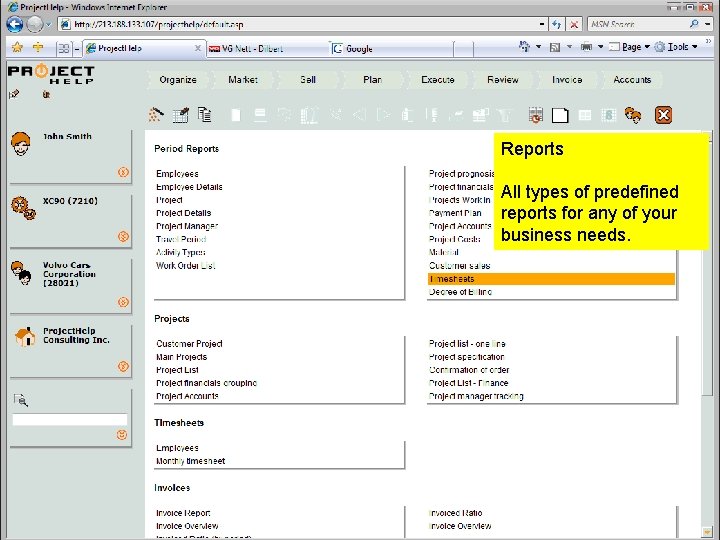Screen dimensions: 720x540
Task: Open the Employee Details report
Action: (189, 187)
